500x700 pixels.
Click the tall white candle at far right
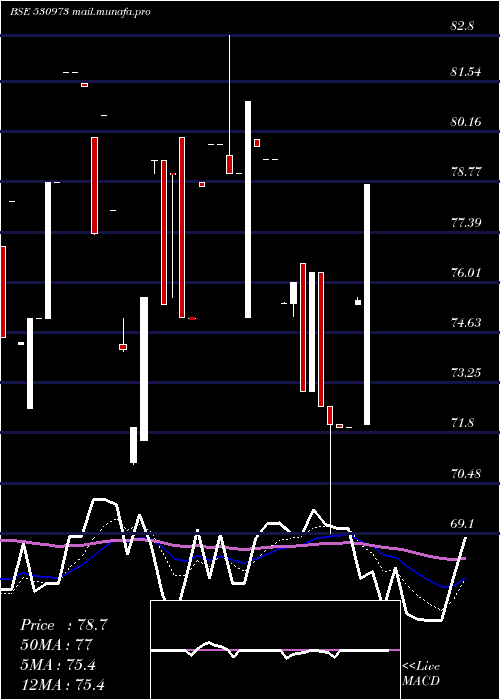coord(367,304)
